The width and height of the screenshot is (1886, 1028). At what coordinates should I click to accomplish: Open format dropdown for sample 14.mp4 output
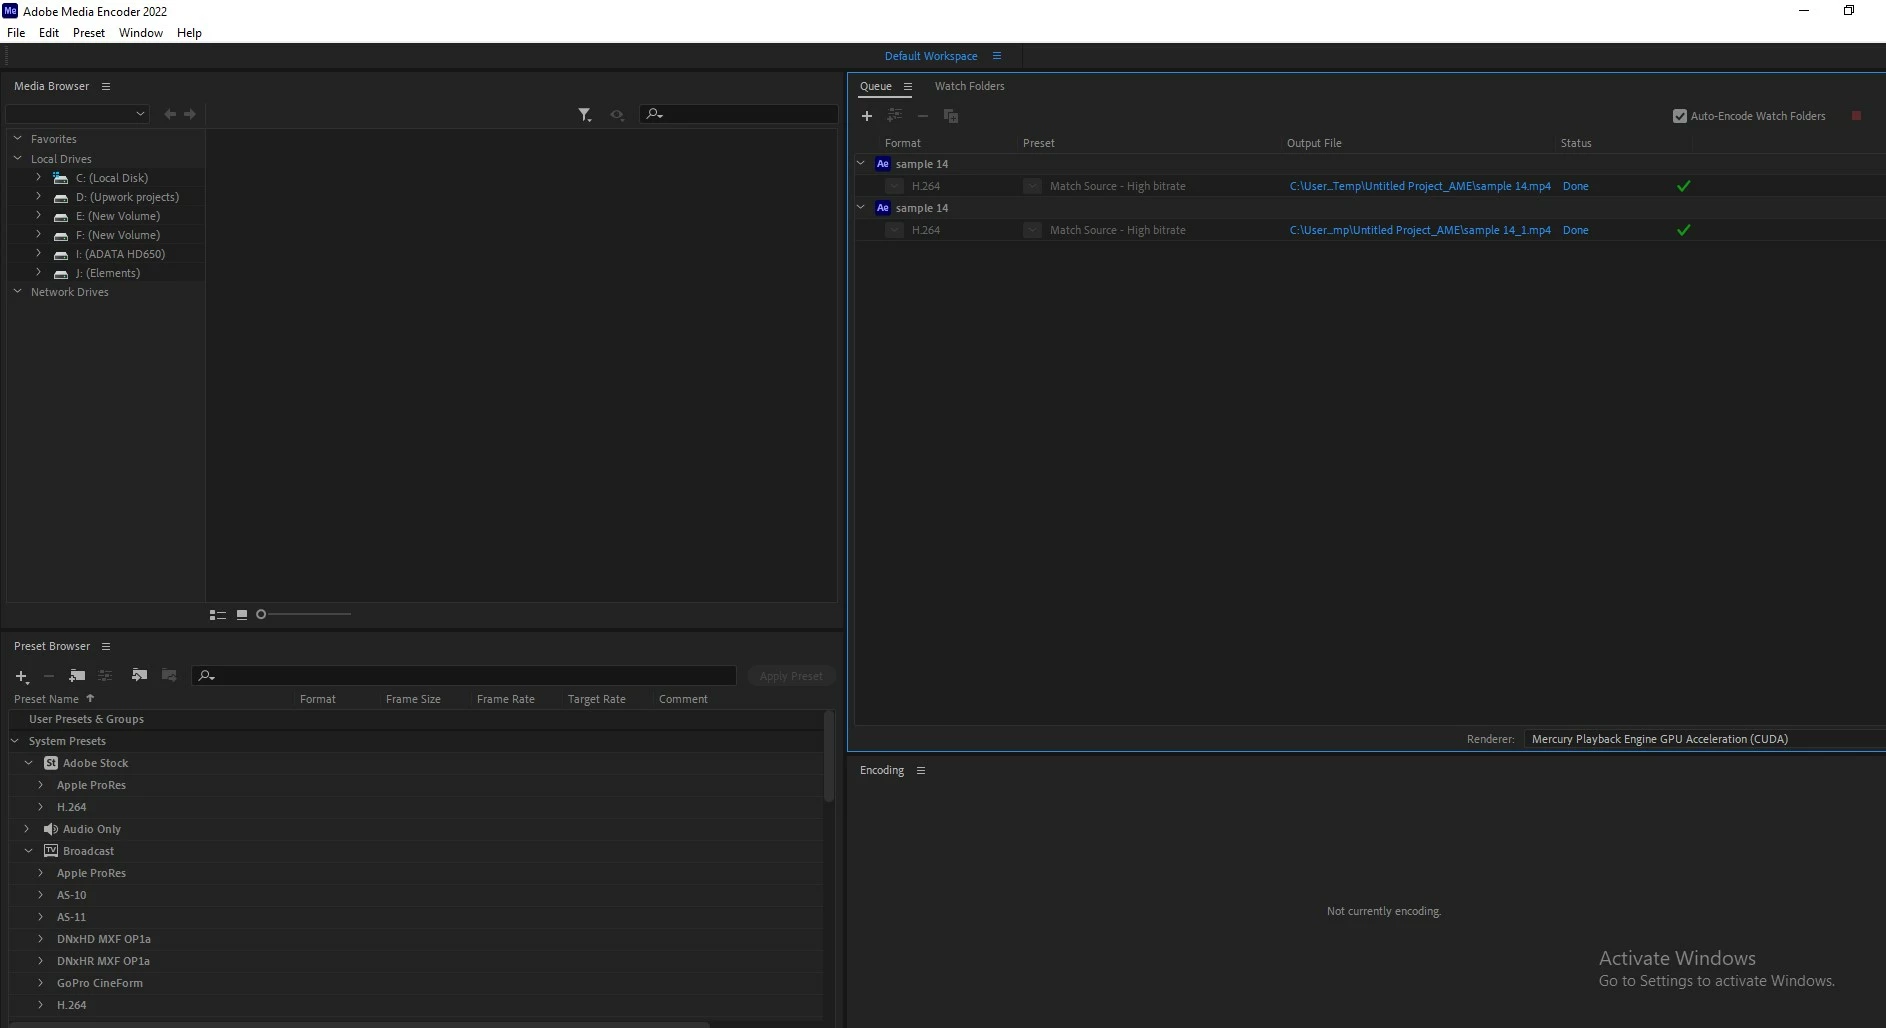[895, 186]
